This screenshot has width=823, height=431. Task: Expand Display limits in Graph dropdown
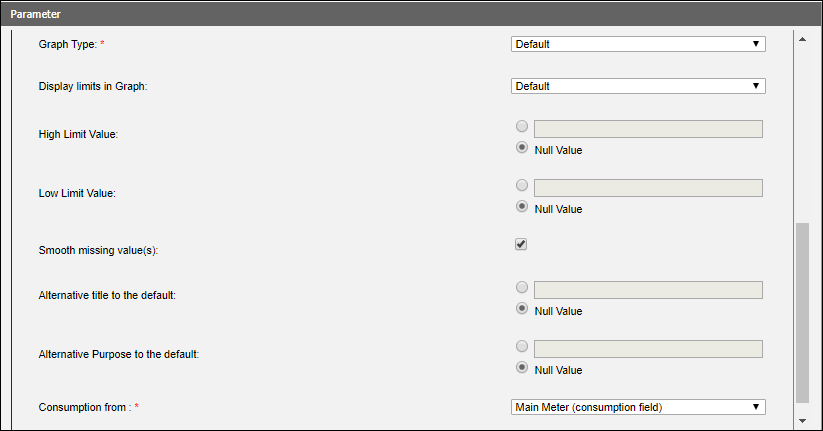click(638, 86)
